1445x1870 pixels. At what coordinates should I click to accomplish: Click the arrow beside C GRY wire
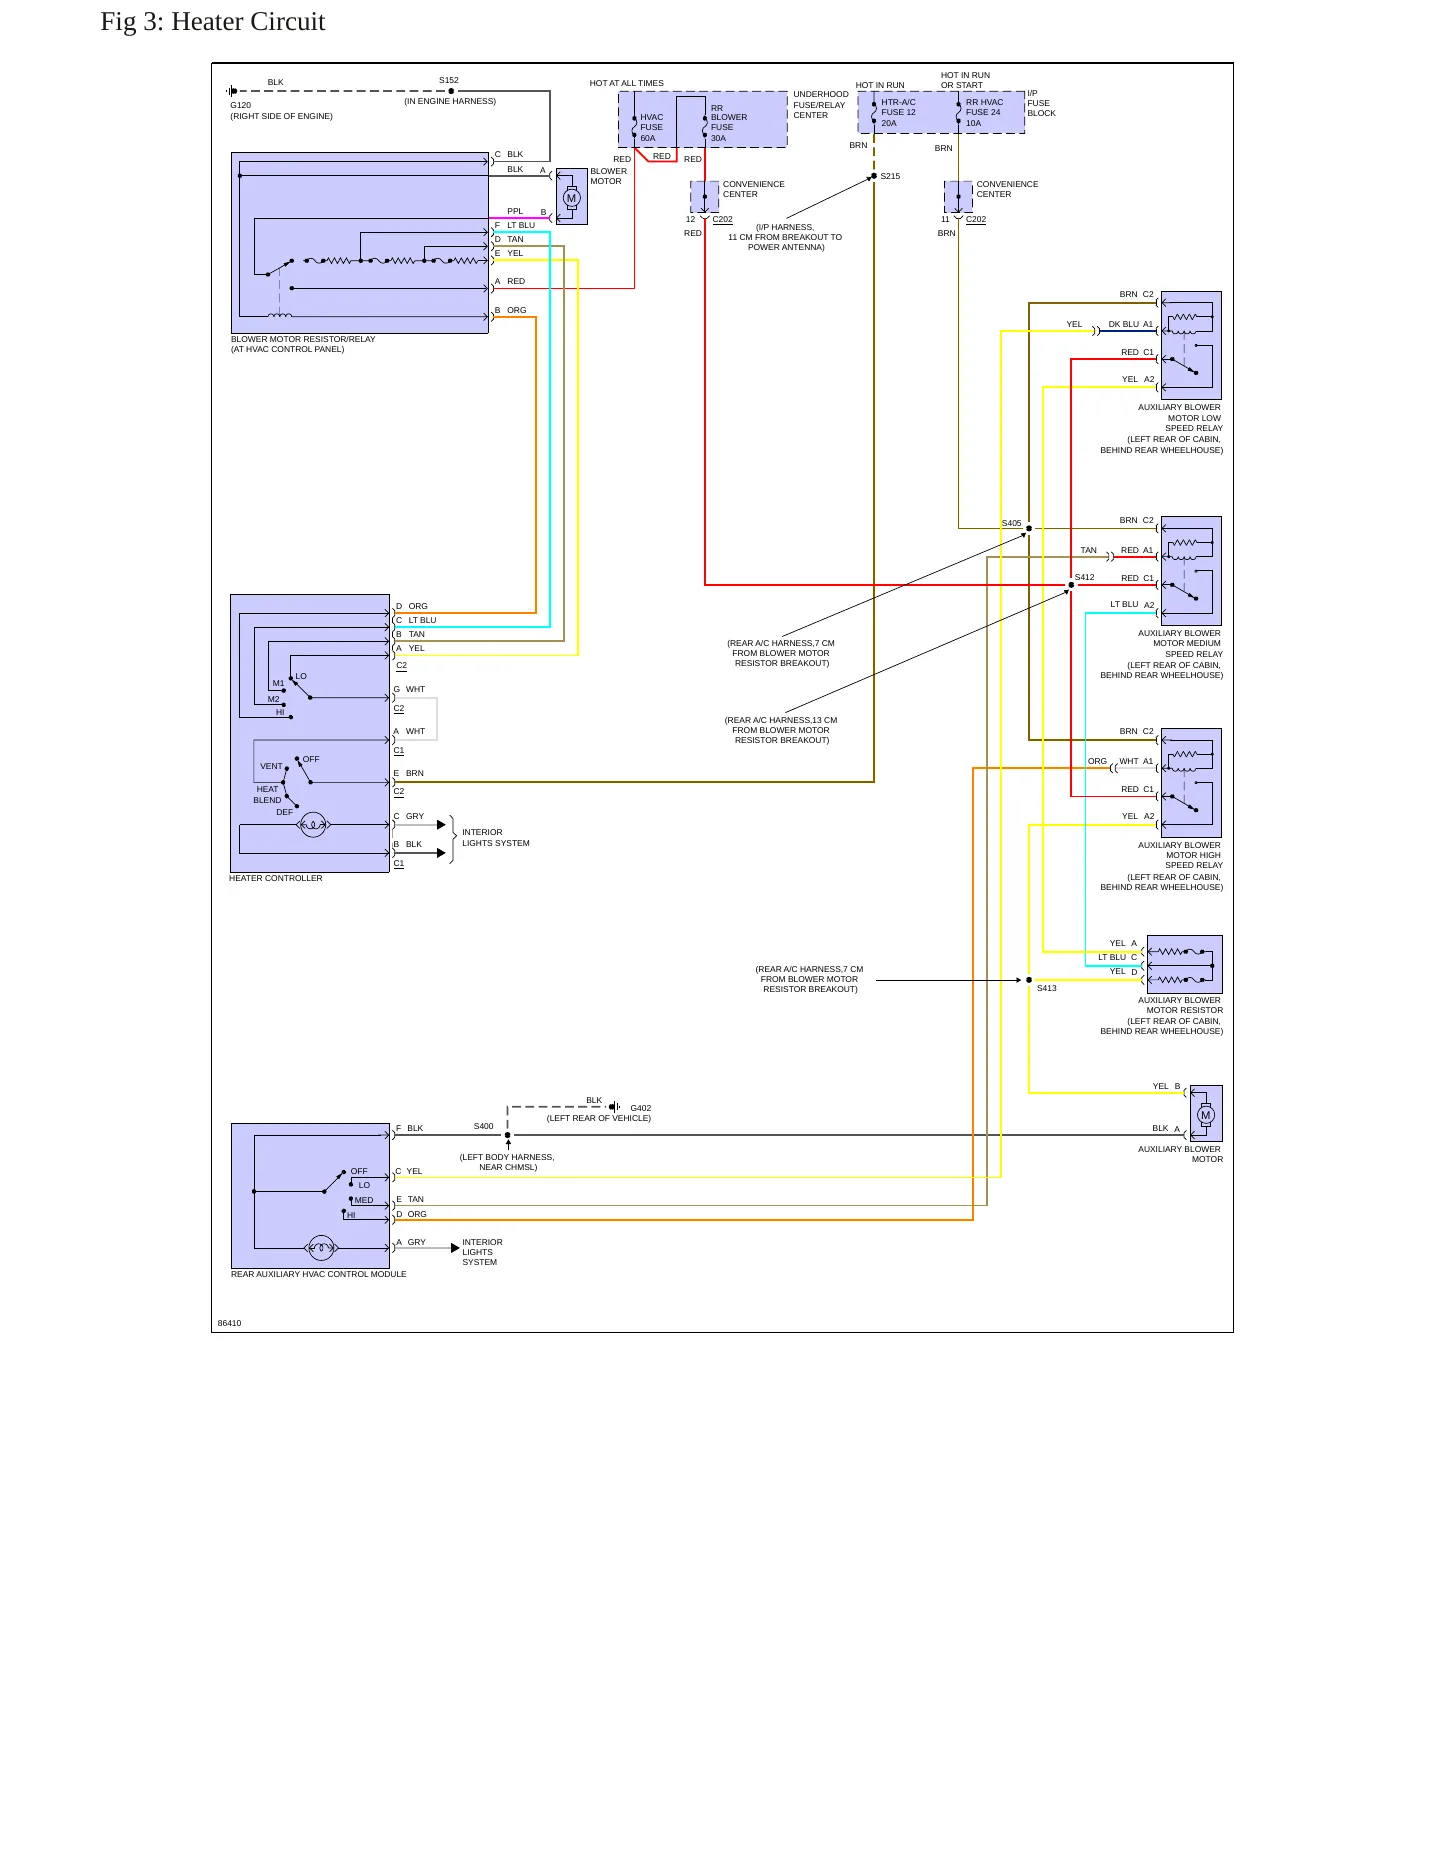point(441,825)
